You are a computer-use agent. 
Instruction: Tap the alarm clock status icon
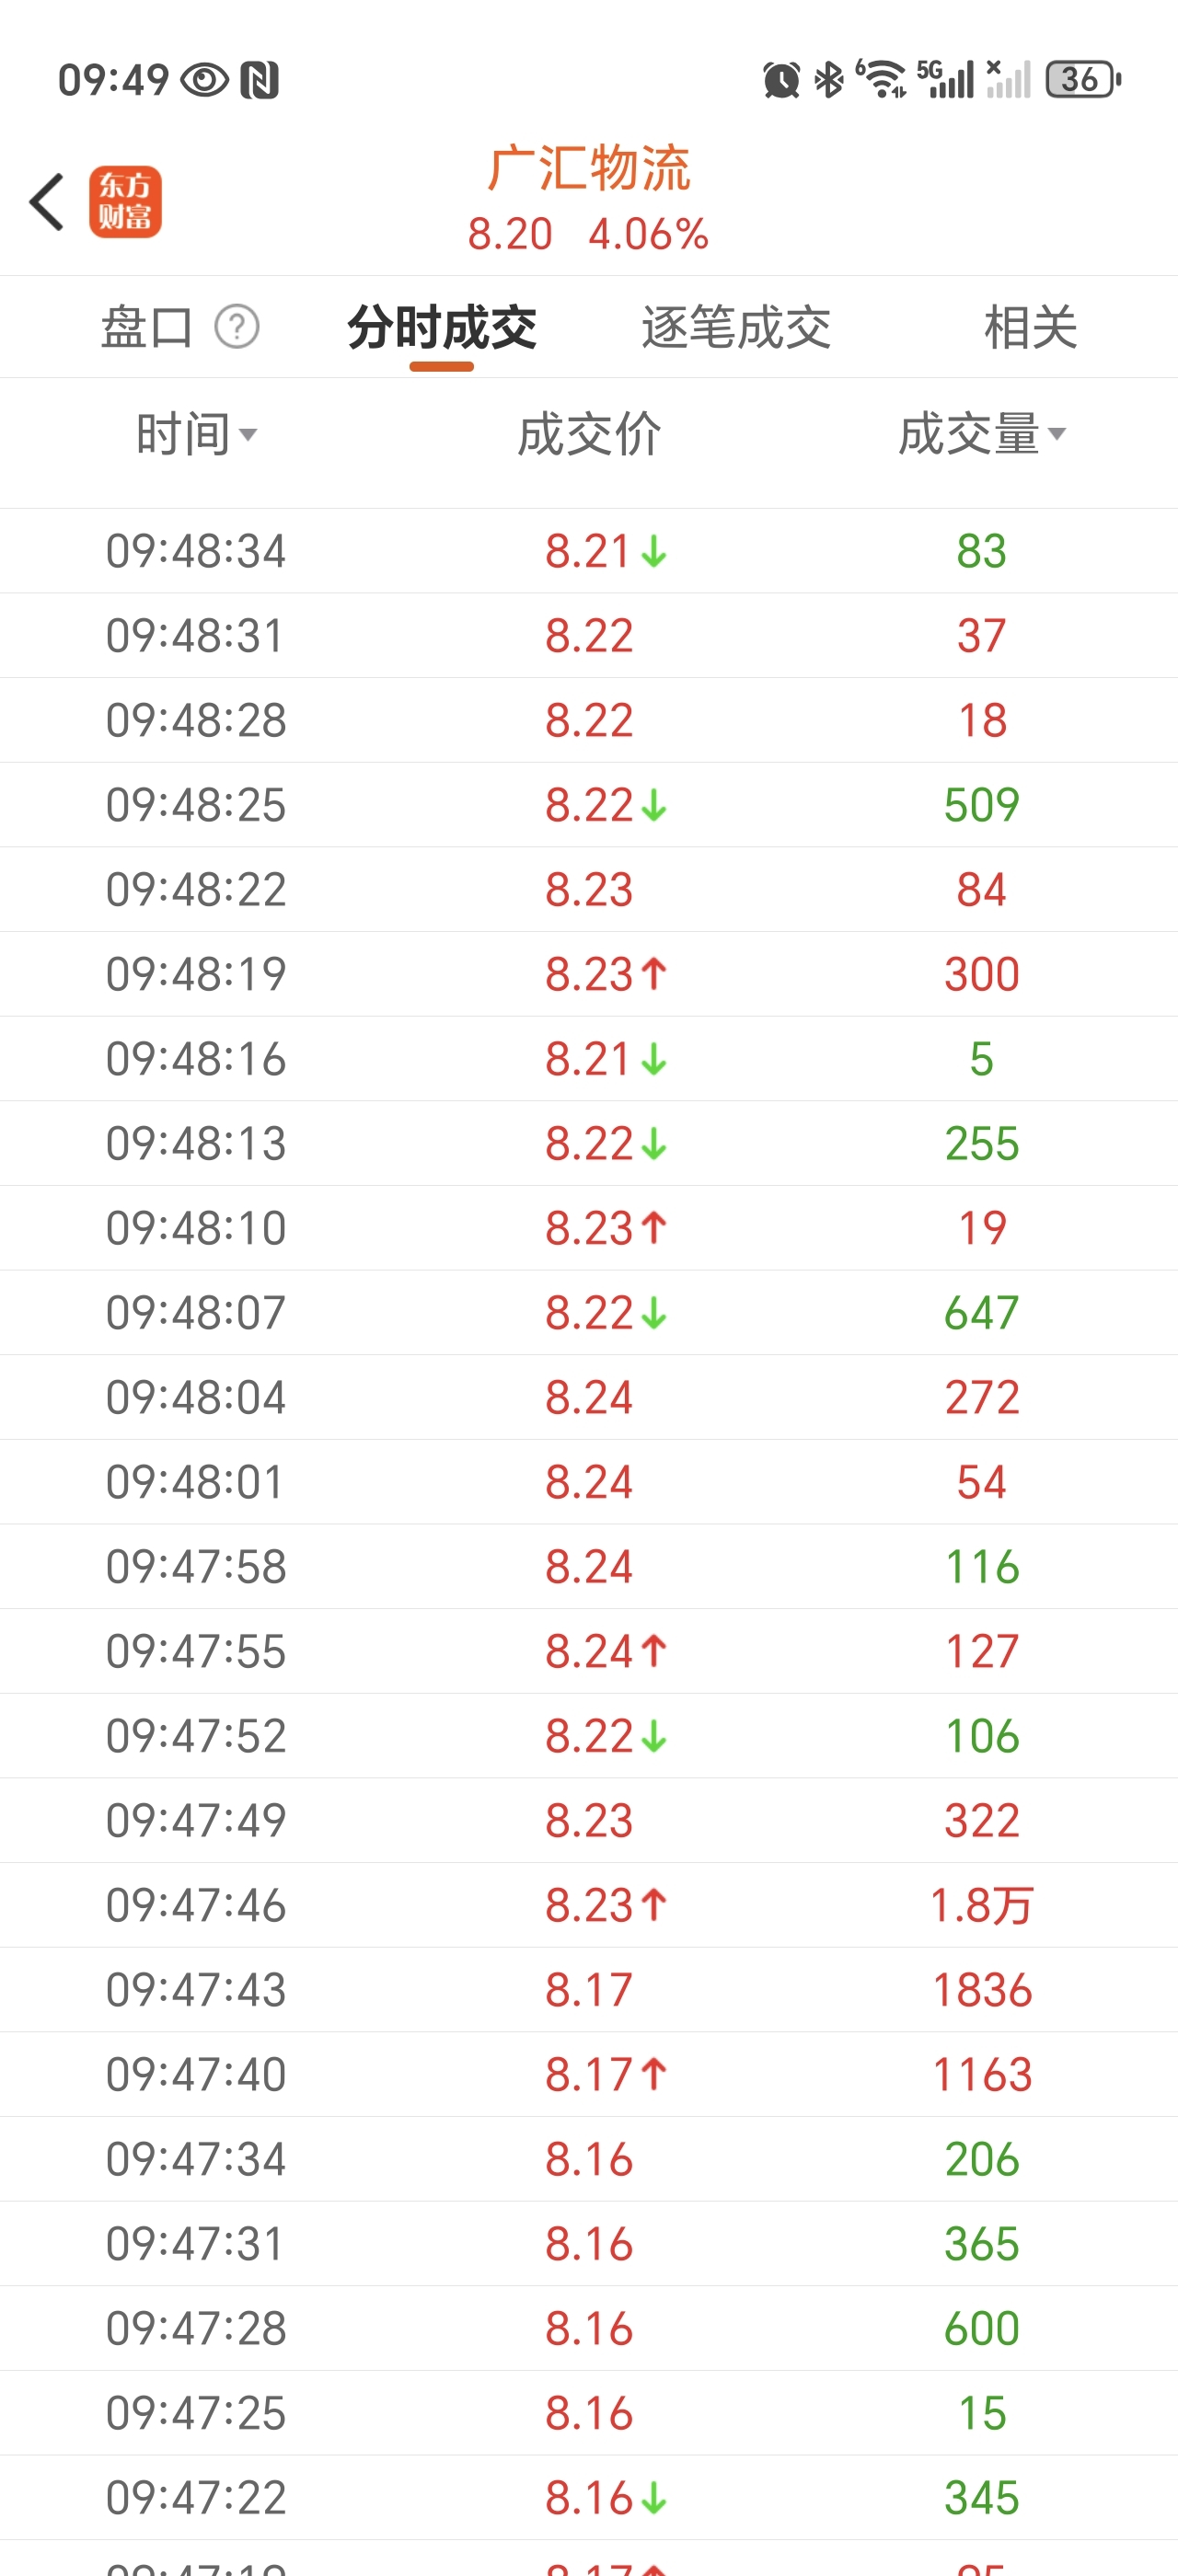point(781,80)
